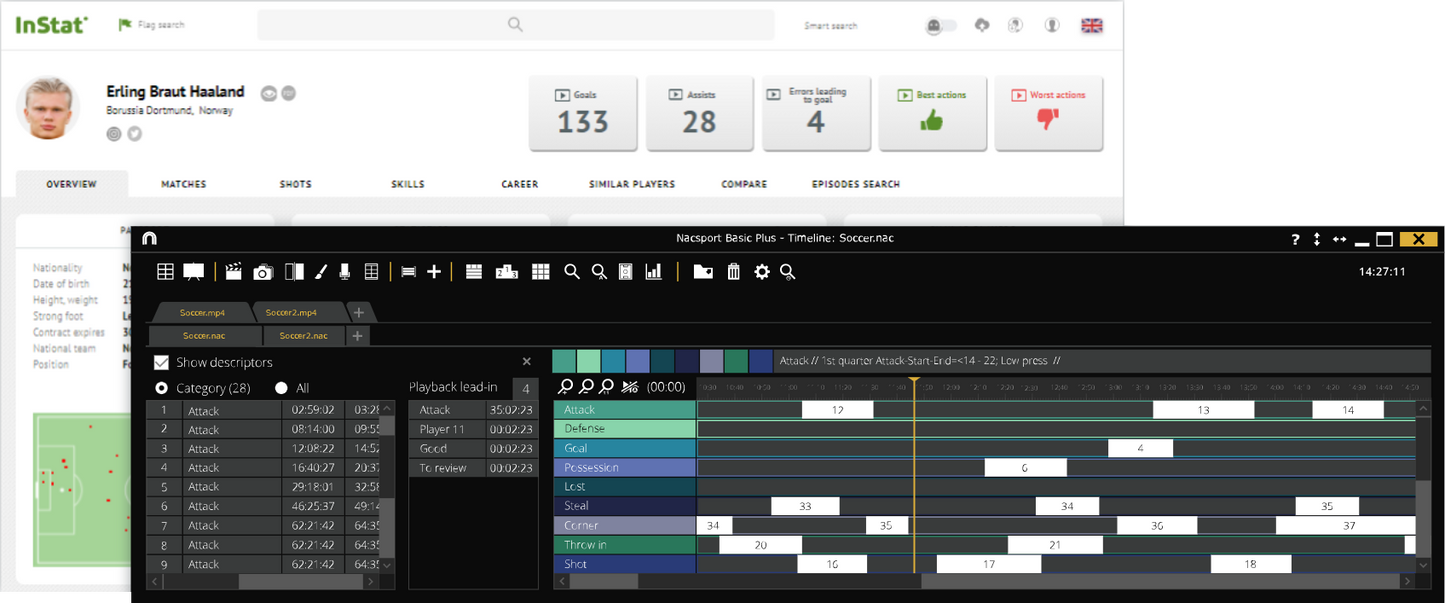
Task: Click the struck-through icon beside (00:00)
Action: (x=630, y=387)
